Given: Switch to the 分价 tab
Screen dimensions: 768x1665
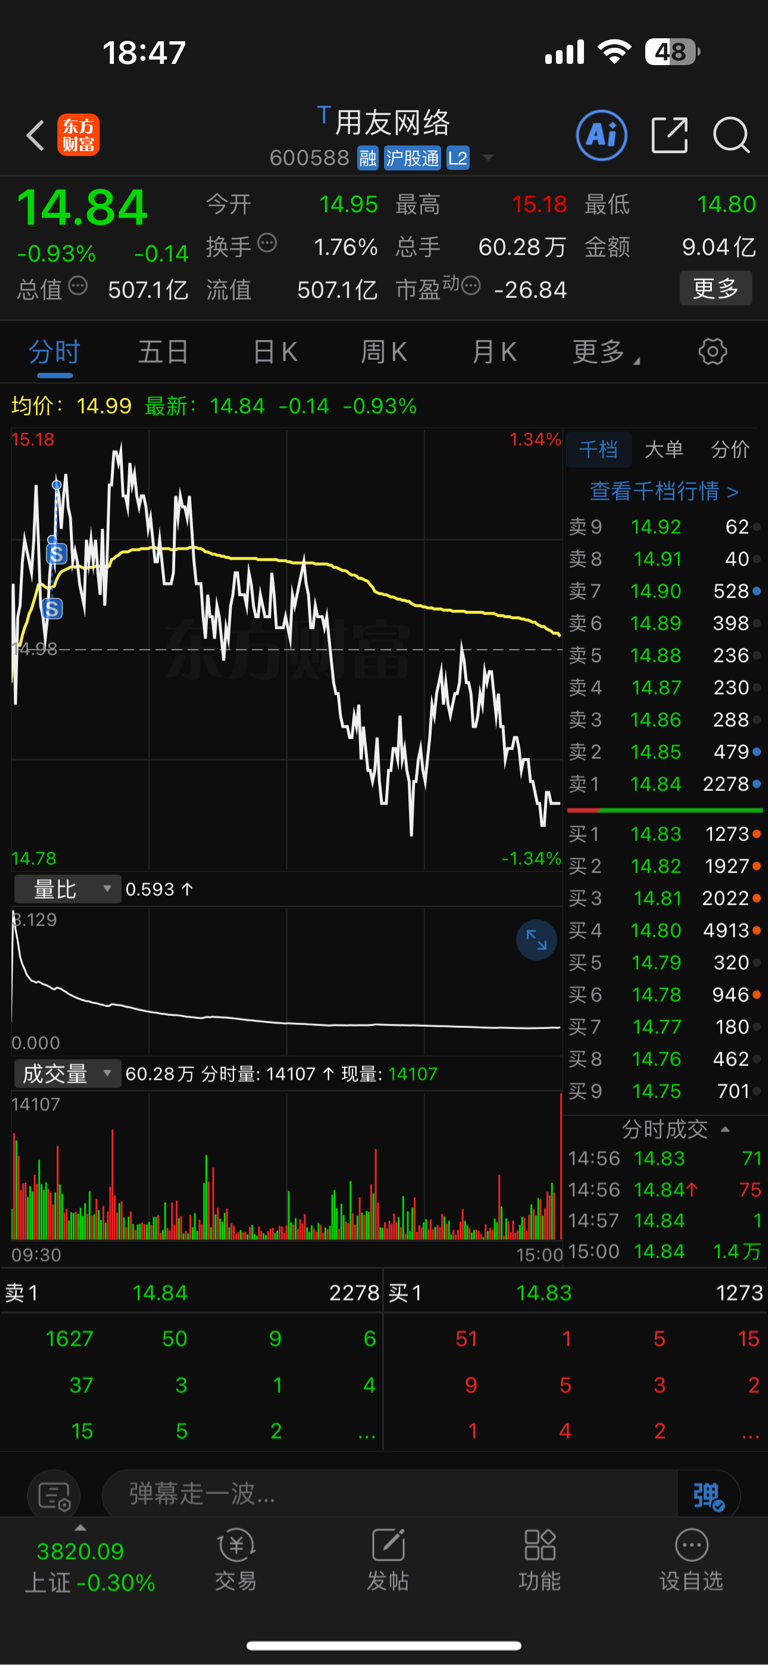Looking at the screenshot, I should 730,449.
